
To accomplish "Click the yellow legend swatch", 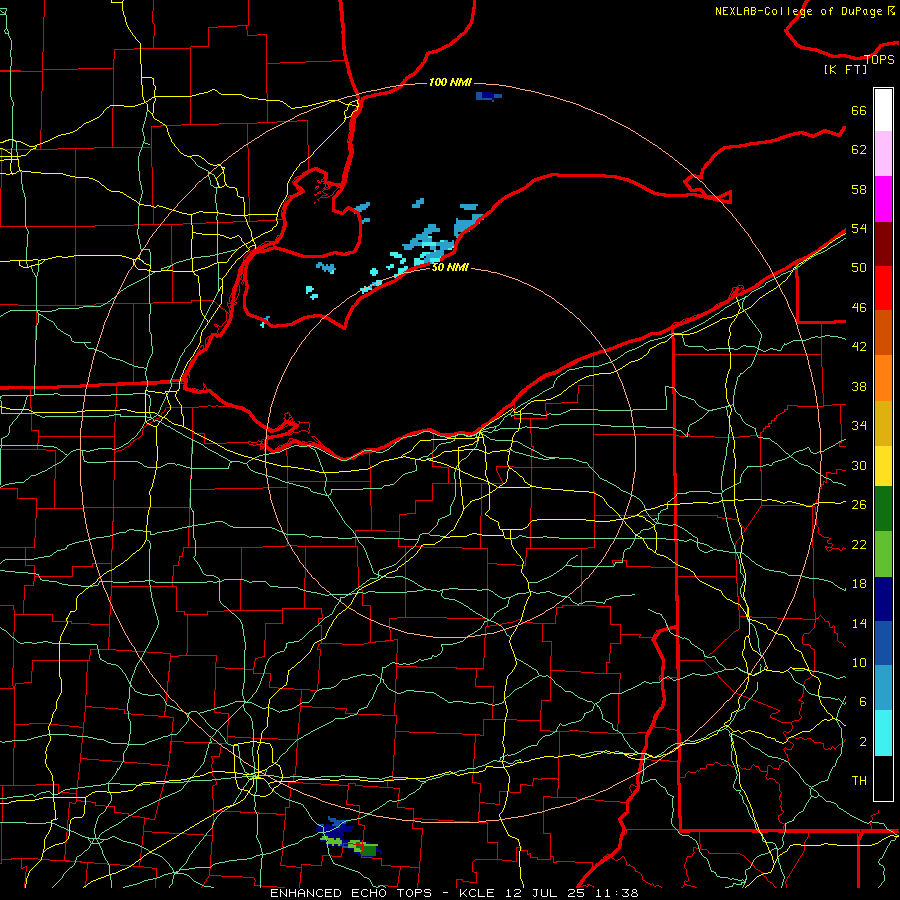I will pos(883,466).
